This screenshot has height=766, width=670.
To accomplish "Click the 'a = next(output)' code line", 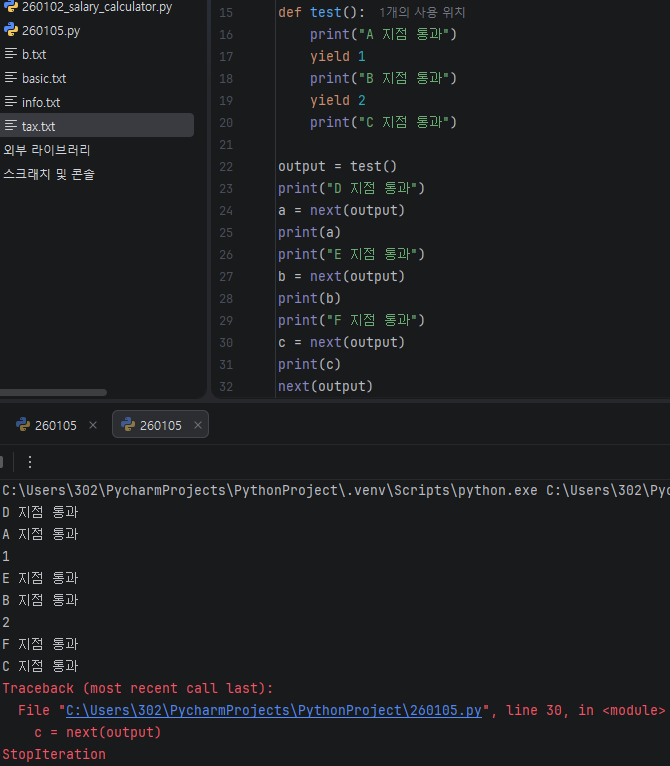I will pos(342,211).
